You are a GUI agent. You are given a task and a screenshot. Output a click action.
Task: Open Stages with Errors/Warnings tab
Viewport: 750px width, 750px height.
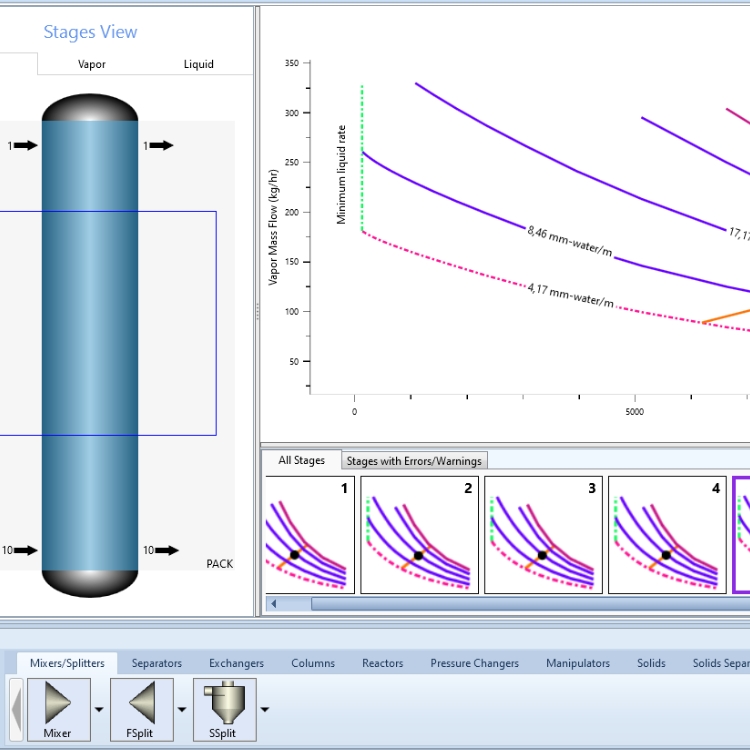pyautogui.click(x=414, y=461)
